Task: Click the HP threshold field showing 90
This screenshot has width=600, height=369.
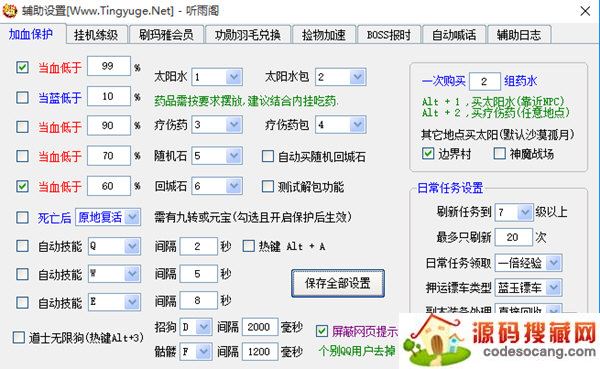Action: 109,126
